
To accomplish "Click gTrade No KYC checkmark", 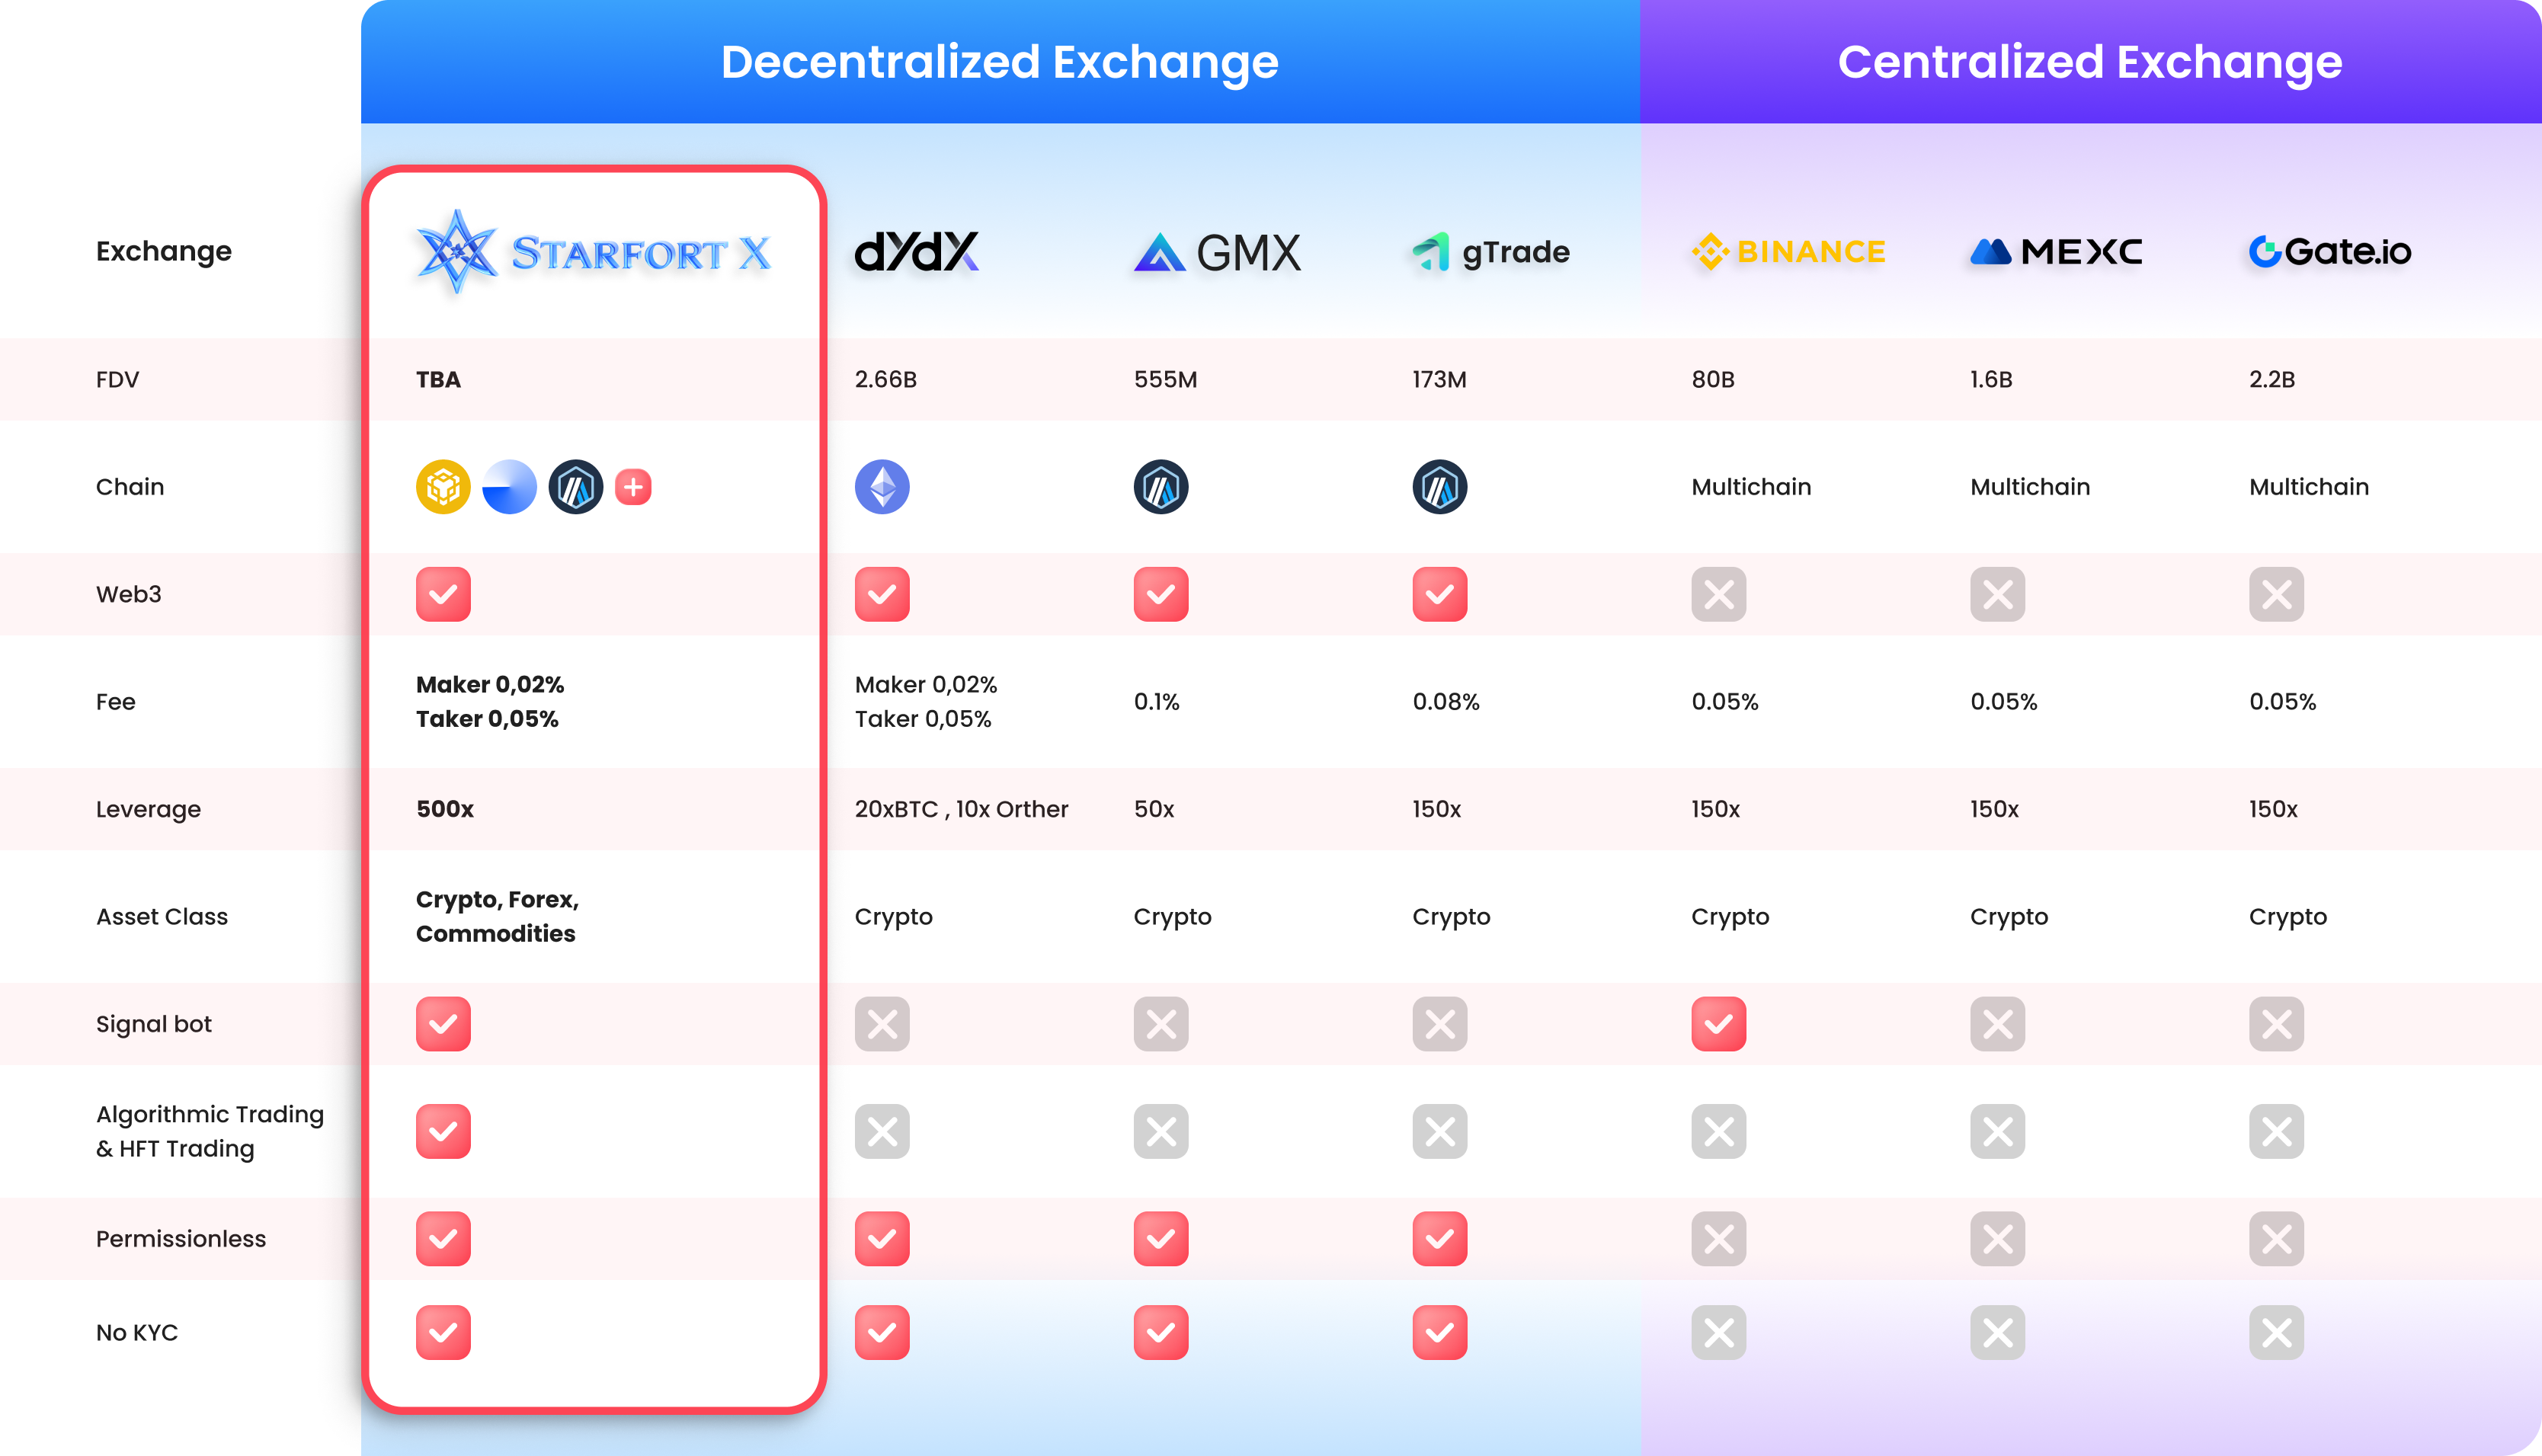I will click(x=1440, y=1332).
